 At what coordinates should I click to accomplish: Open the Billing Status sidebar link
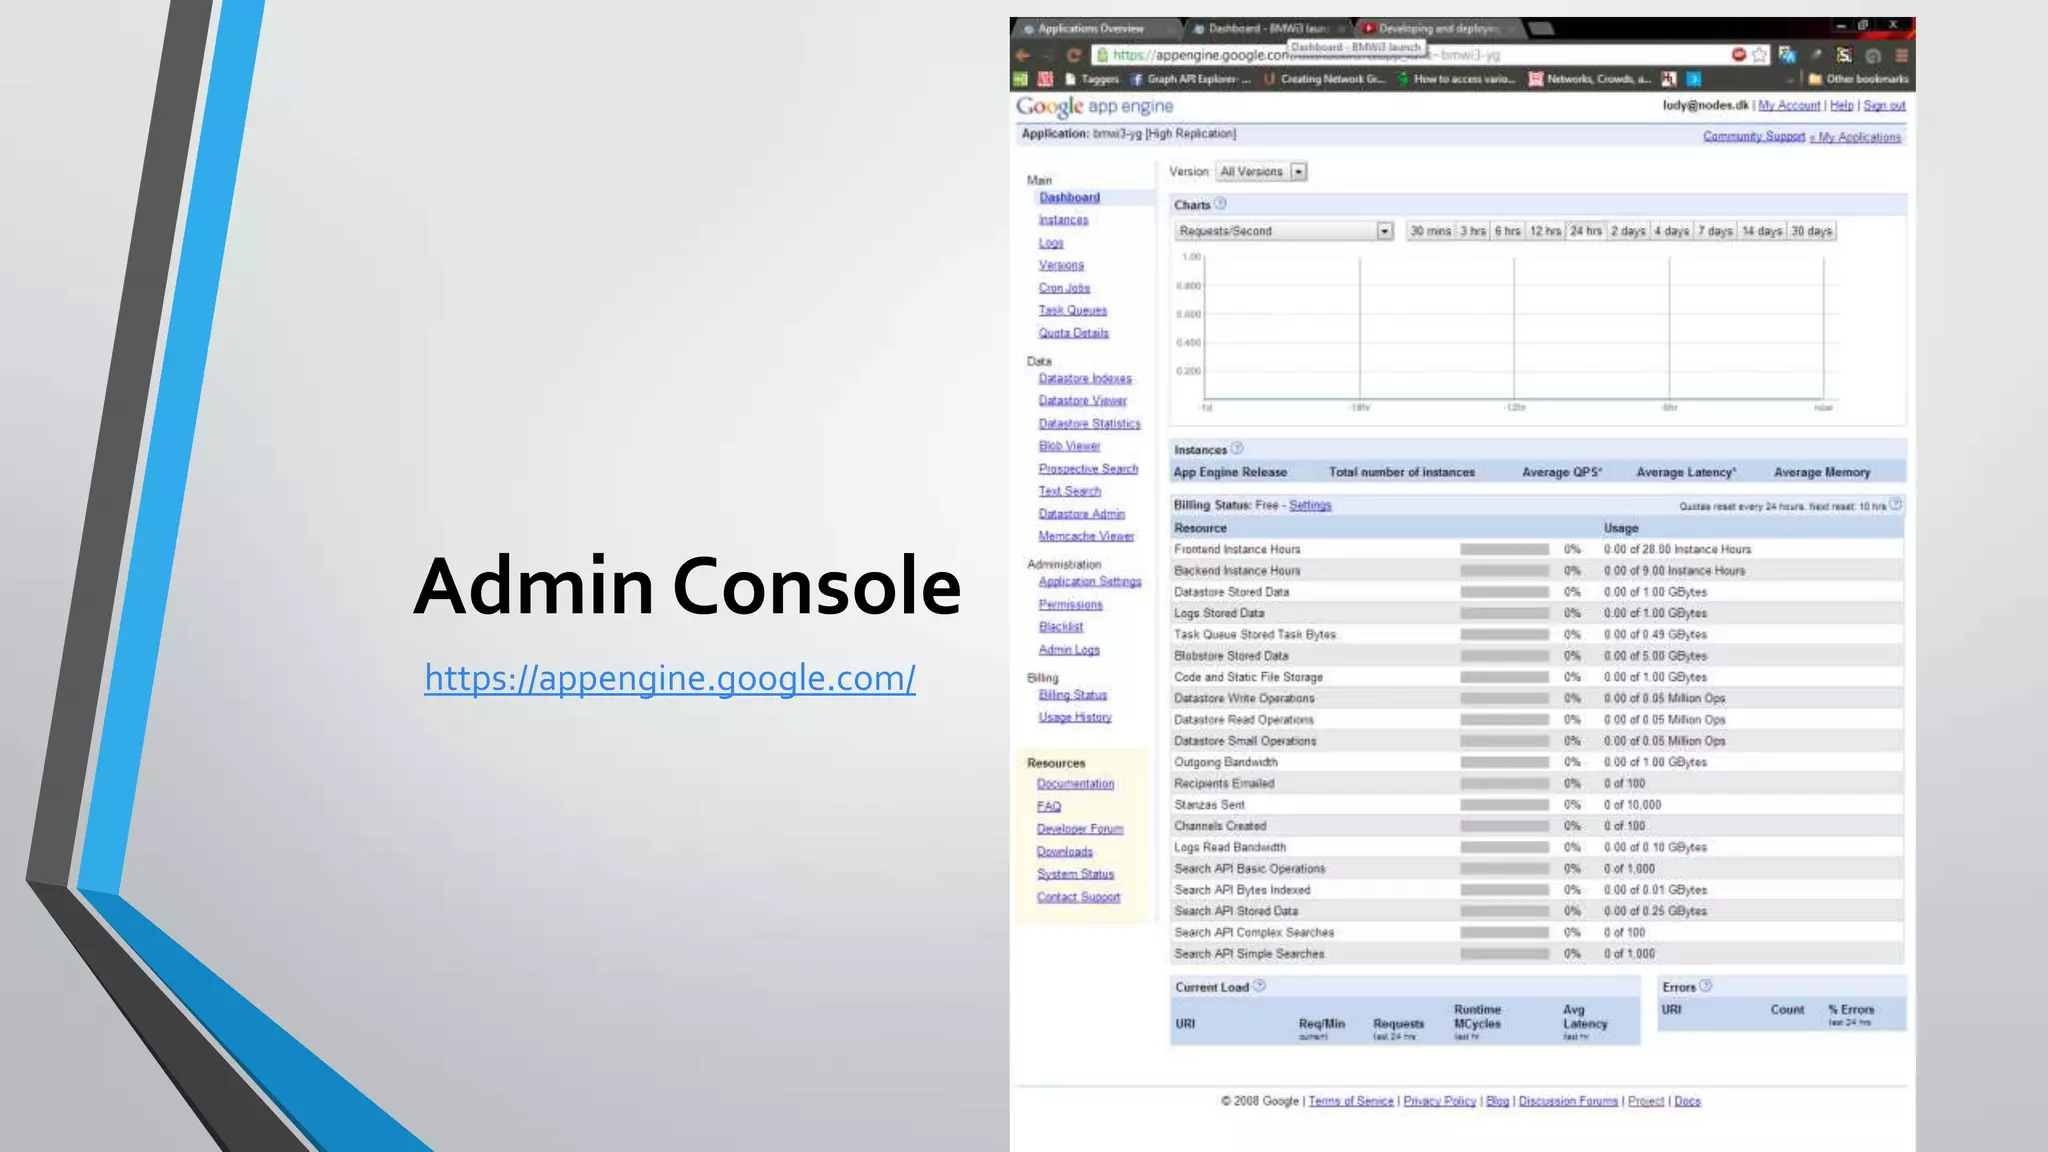(x=1072, y=695)
